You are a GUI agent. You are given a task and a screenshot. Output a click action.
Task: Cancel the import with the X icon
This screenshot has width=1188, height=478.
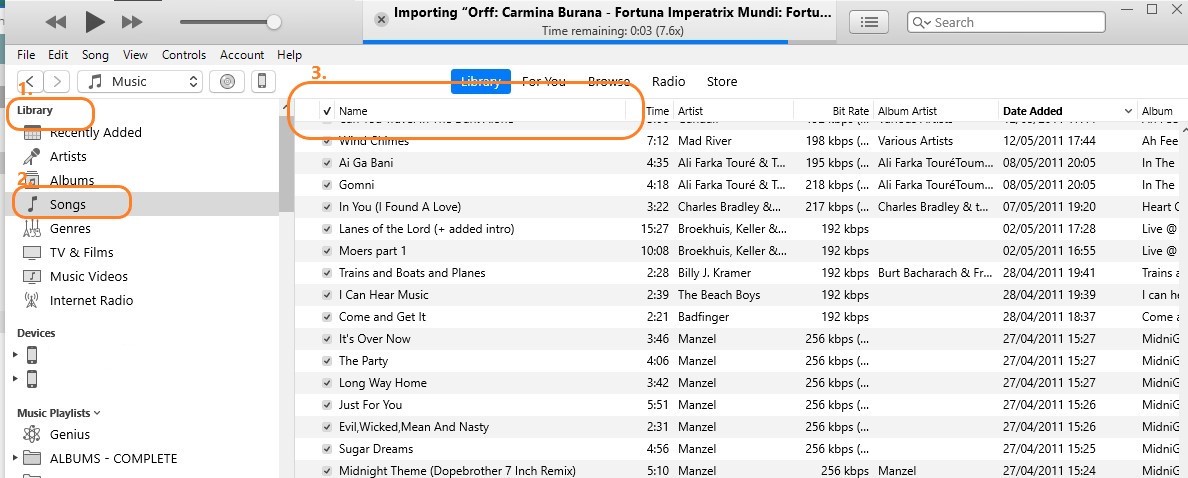pos(379,19)
